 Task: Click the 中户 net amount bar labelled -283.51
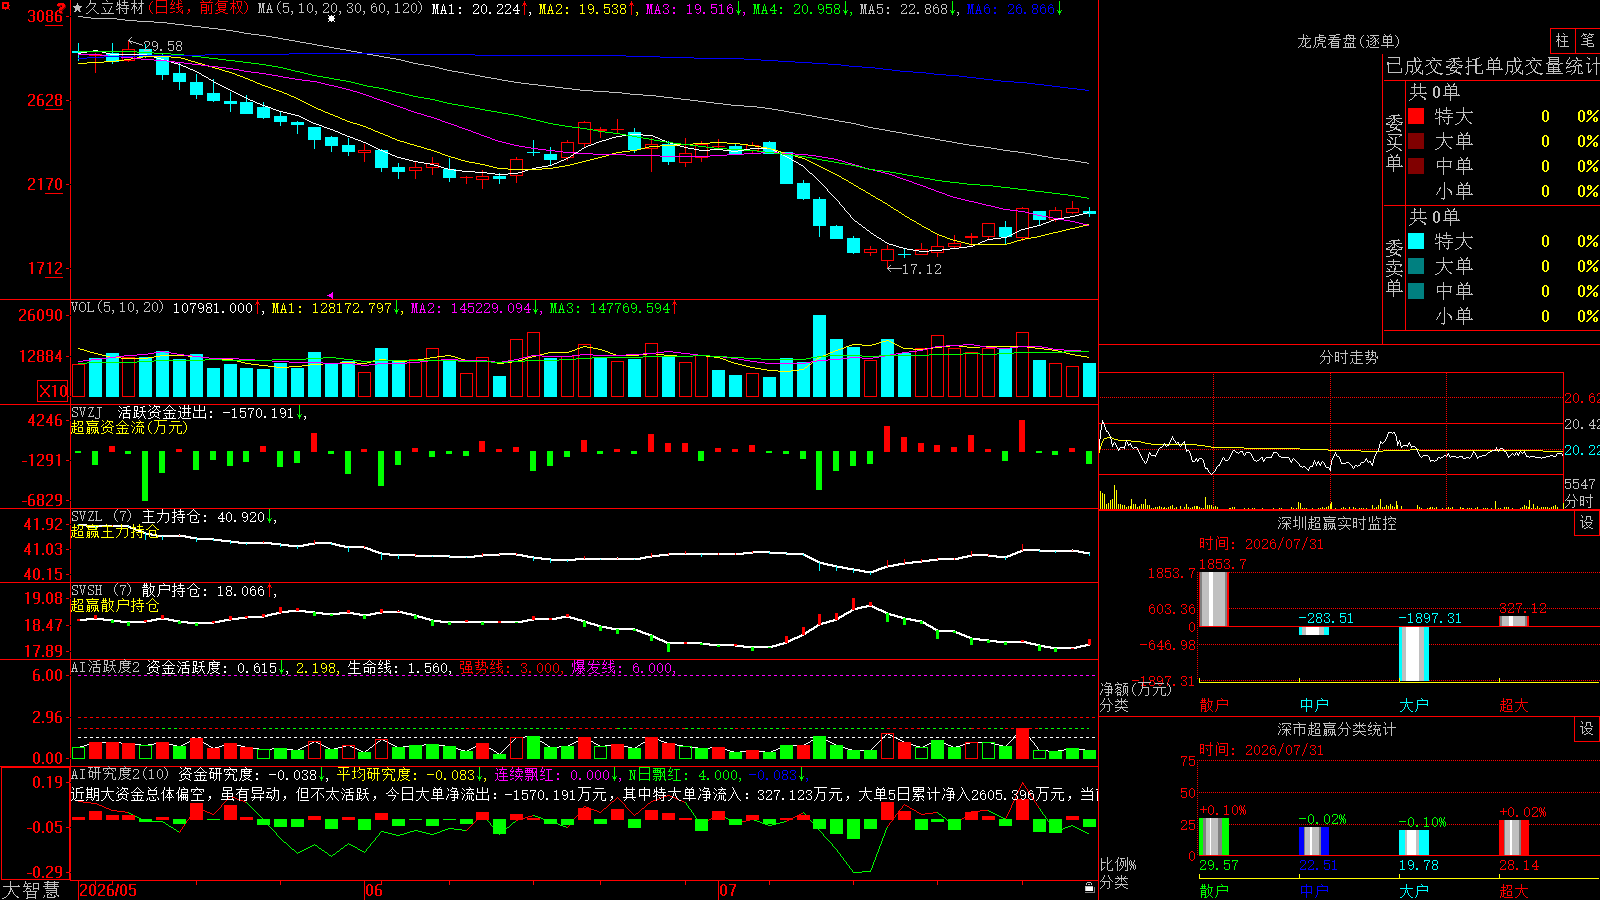[1313, 631]
